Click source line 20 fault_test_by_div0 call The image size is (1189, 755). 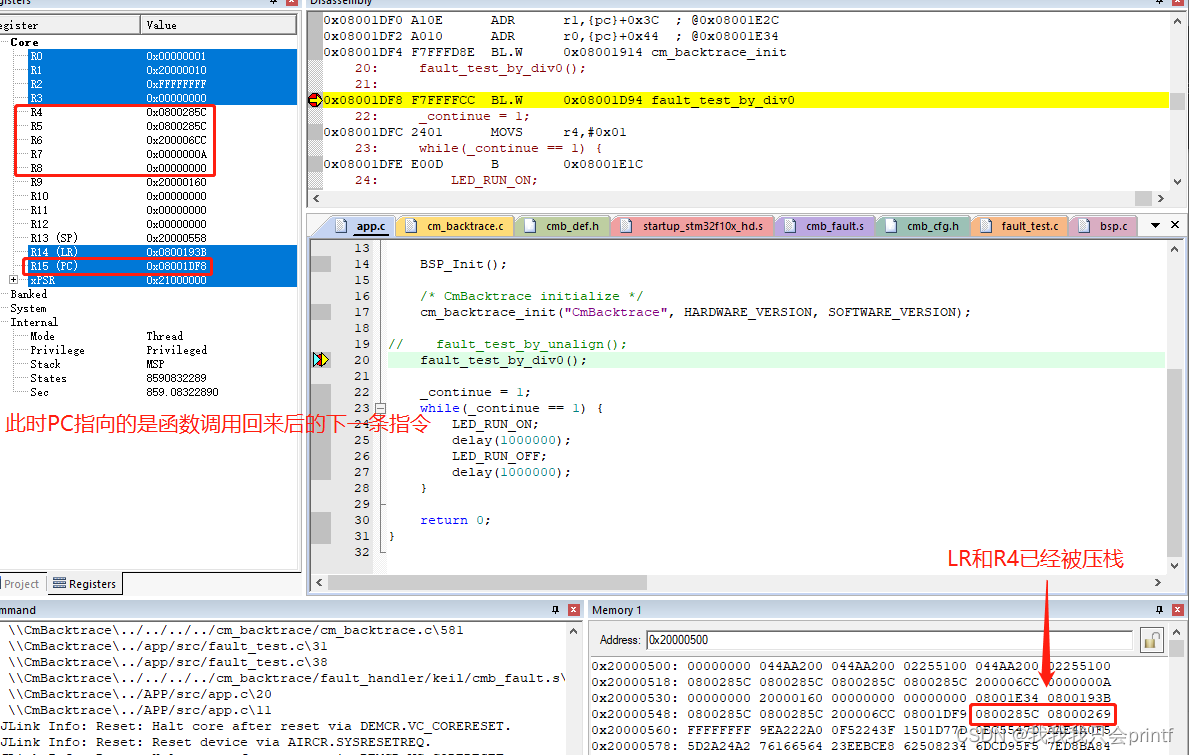coord(504,360)
